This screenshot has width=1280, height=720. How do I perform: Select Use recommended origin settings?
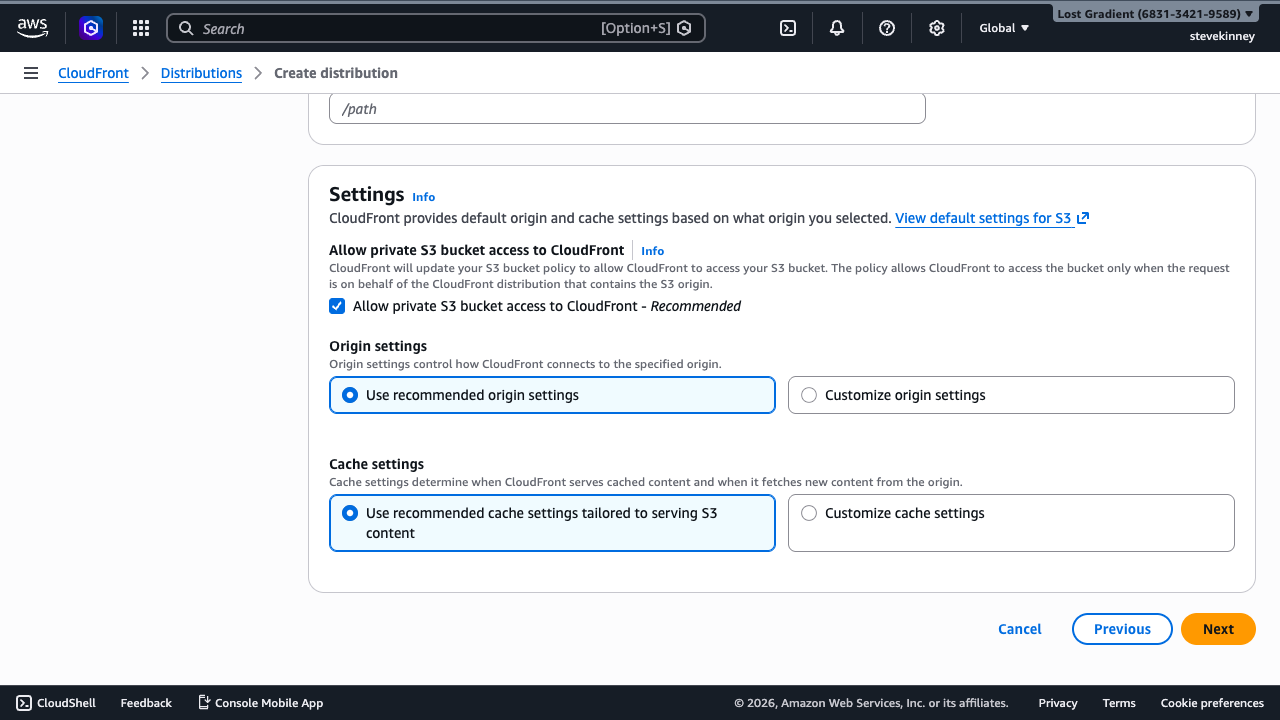[552, 395]
